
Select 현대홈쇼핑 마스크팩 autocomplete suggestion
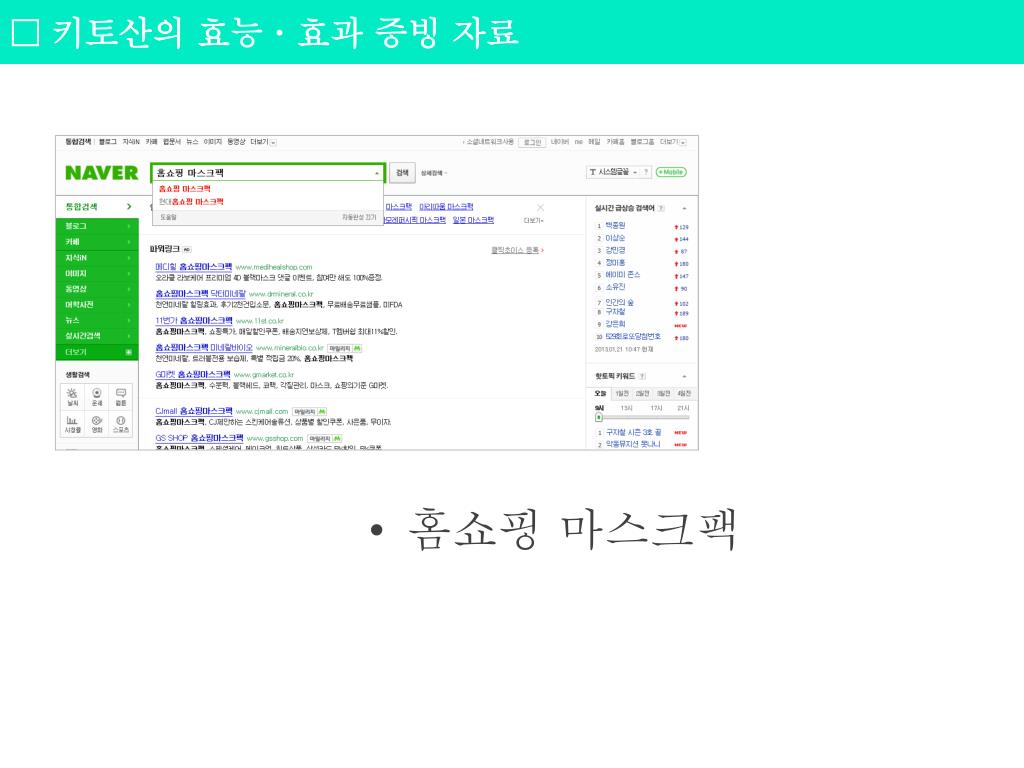tap(191, 202)
